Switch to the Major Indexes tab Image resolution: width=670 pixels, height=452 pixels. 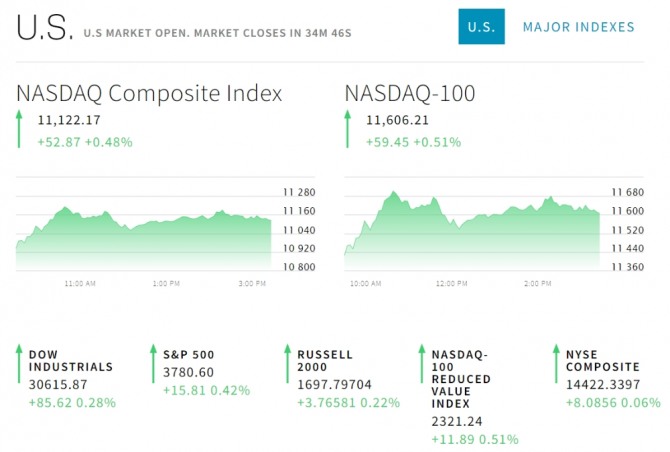pos(578,27)
